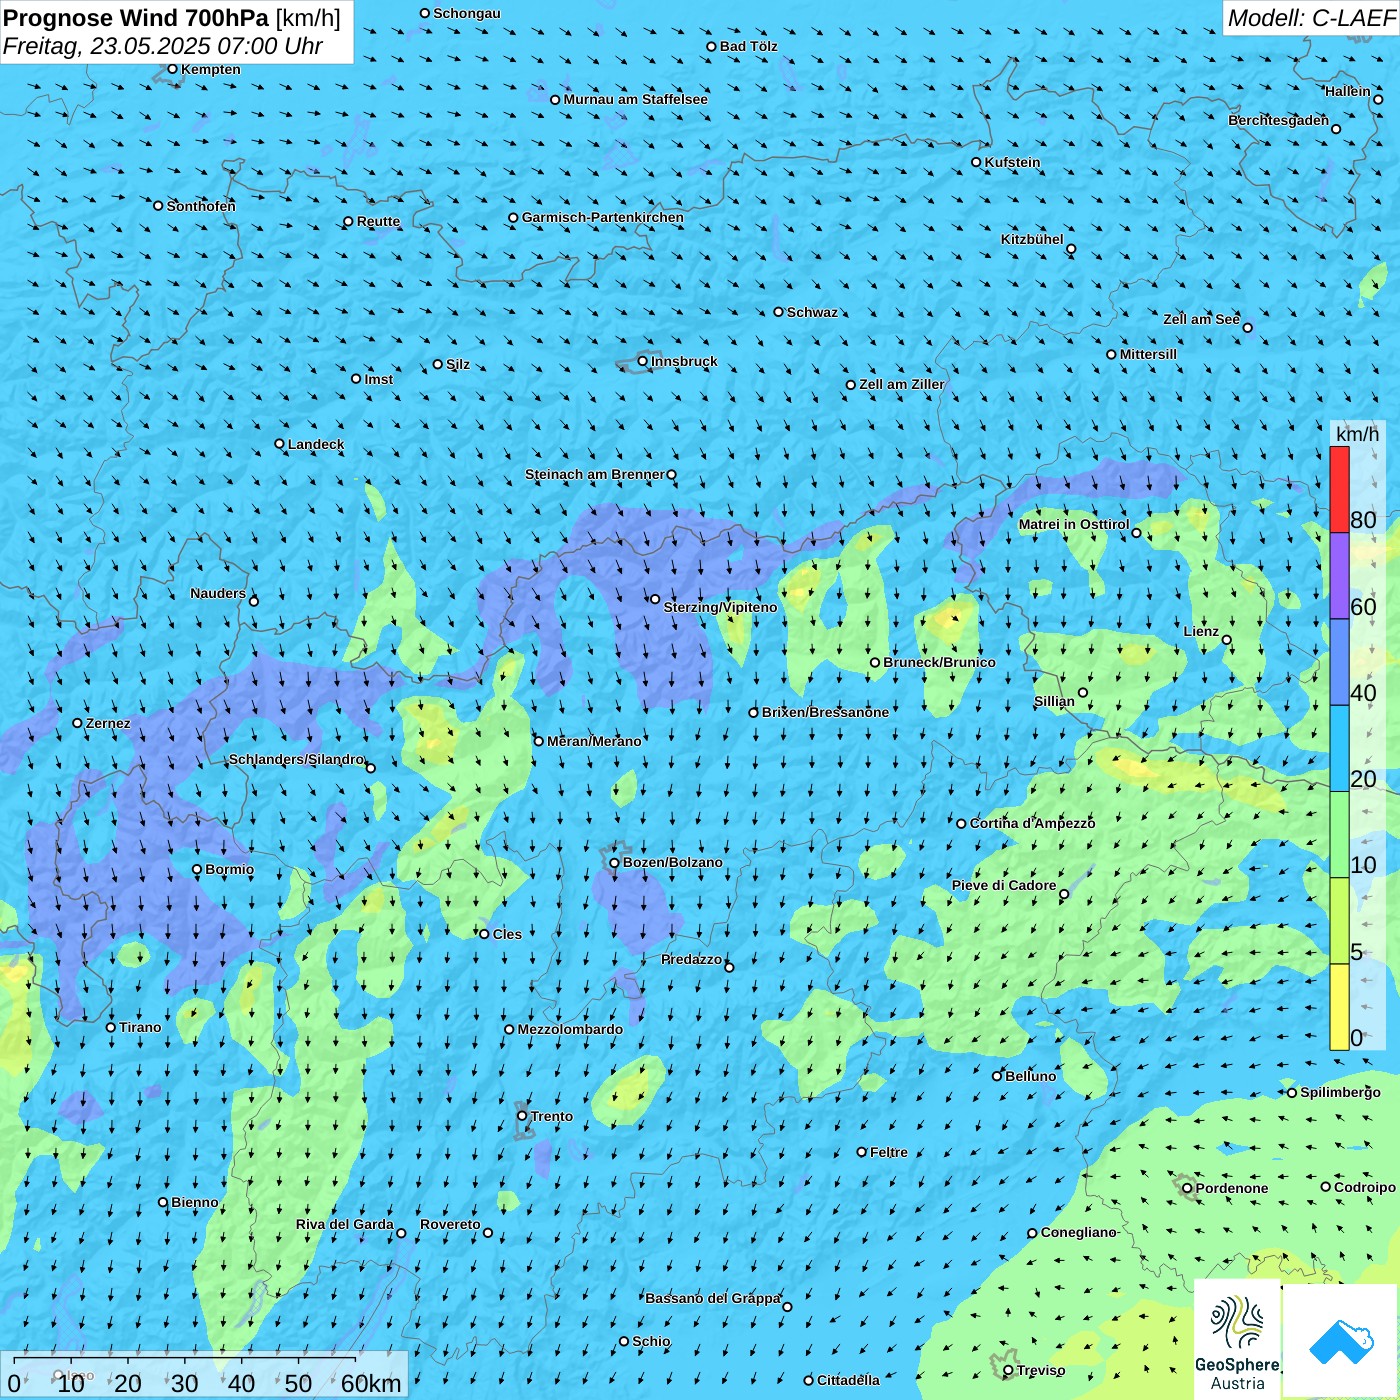The image size is (1400, 1400).
Task: Click the 'Mittersill' label
Action: point(1148,354)
